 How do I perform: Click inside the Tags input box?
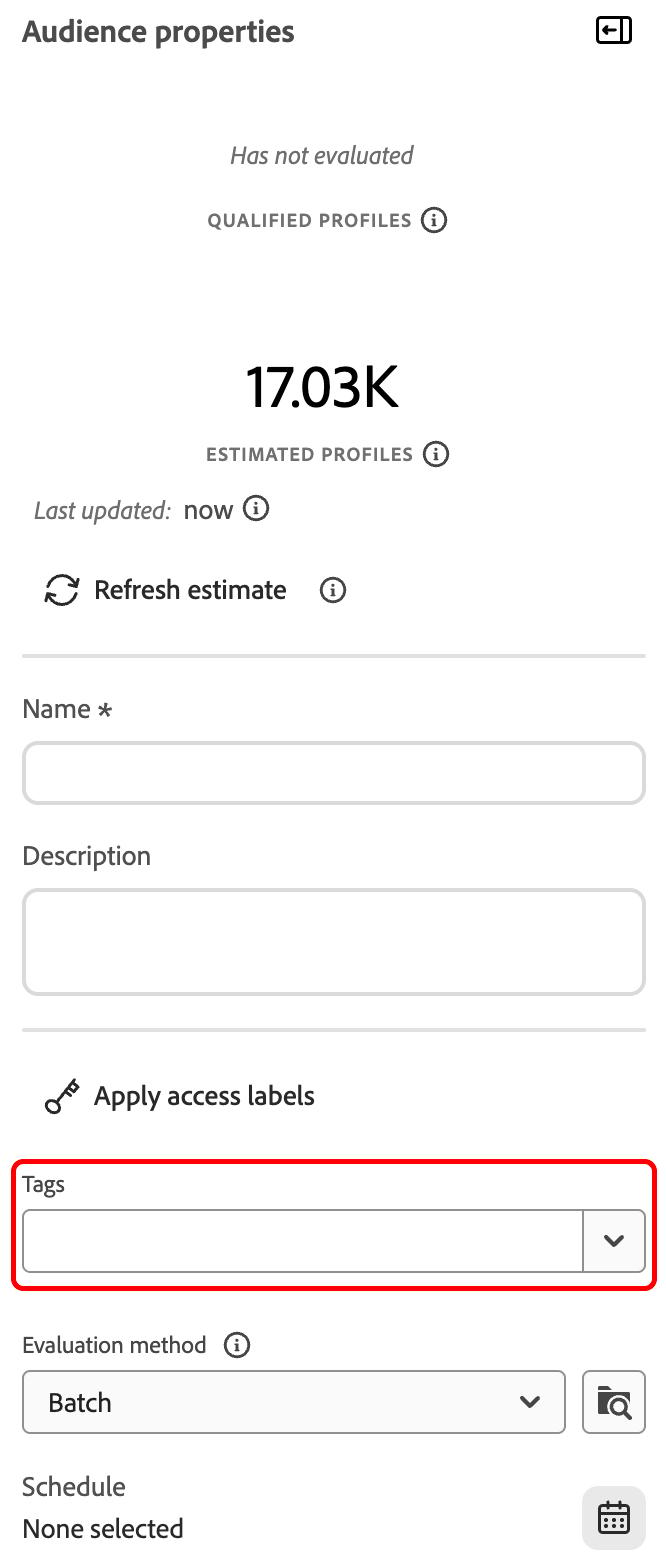tap(302, 1241)
